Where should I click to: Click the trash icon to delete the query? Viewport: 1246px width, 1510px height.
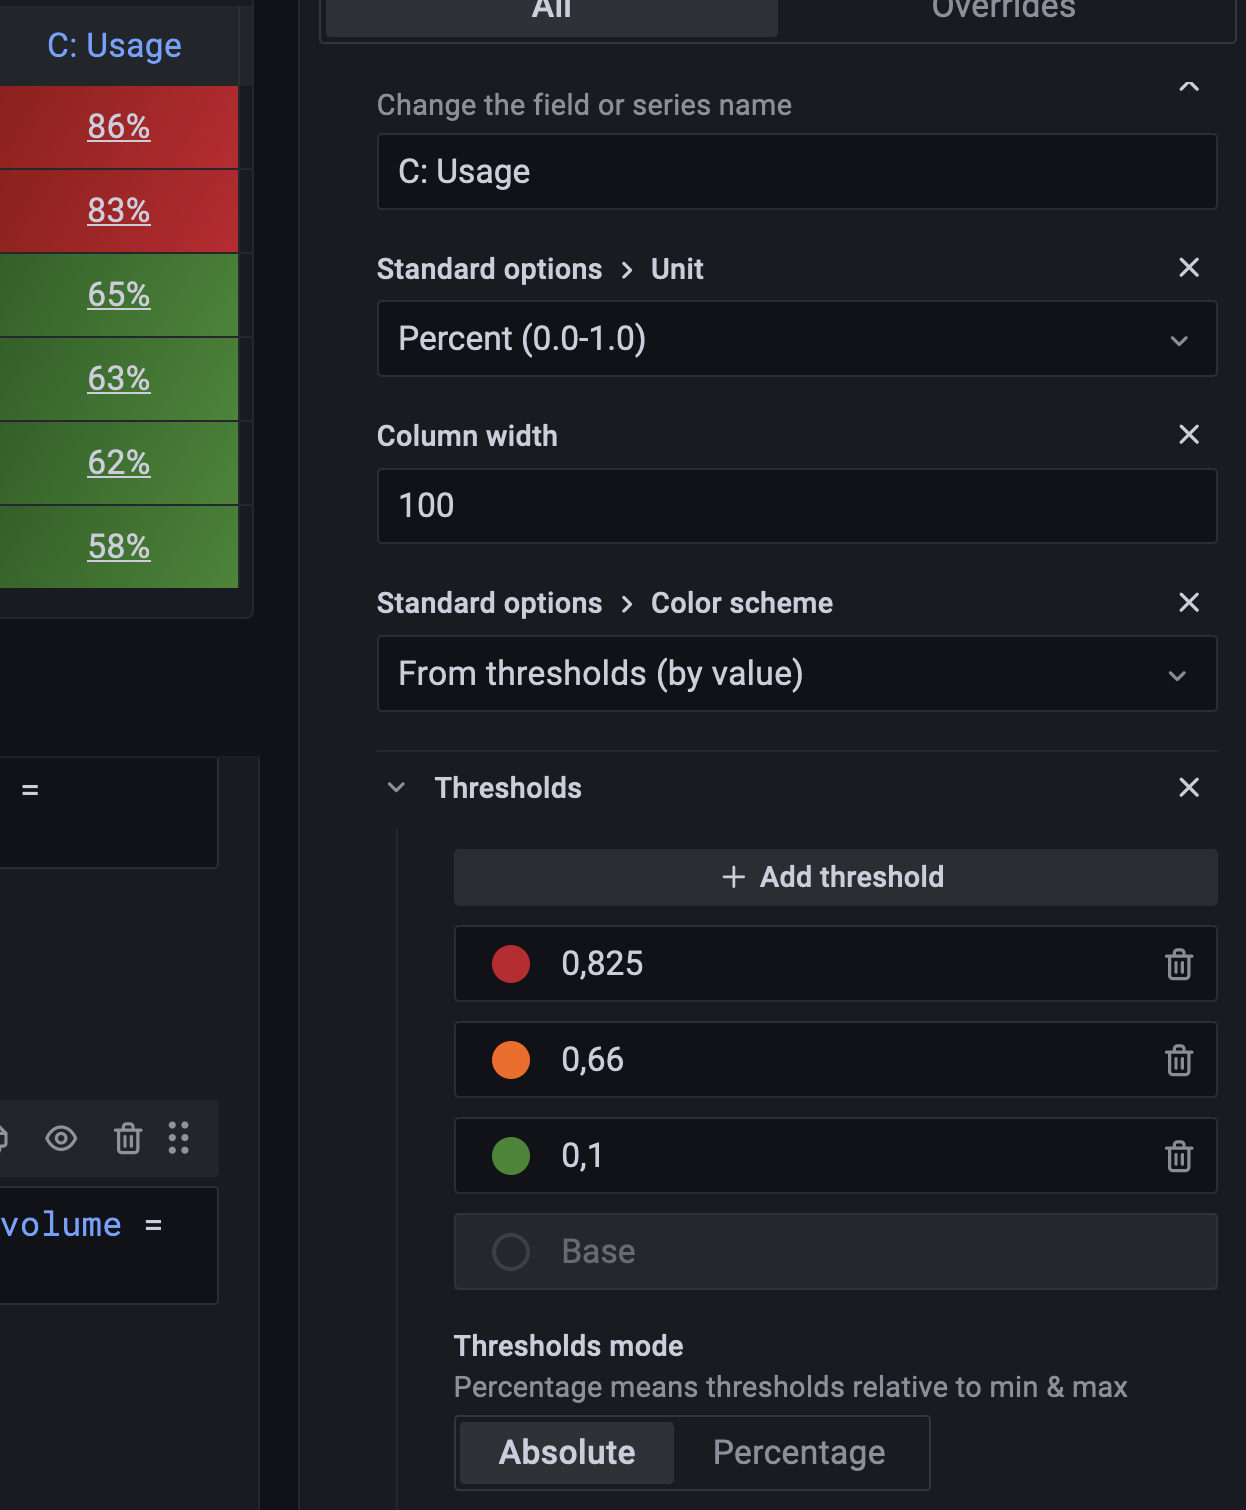(127, 1138)
